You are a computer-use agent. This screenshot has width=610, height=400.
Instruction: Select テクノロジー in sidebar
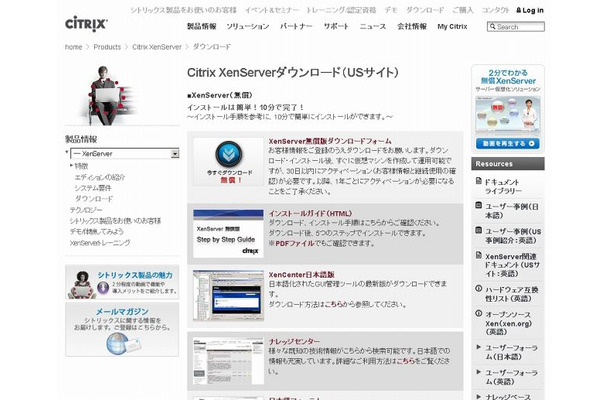pos(86,210)
